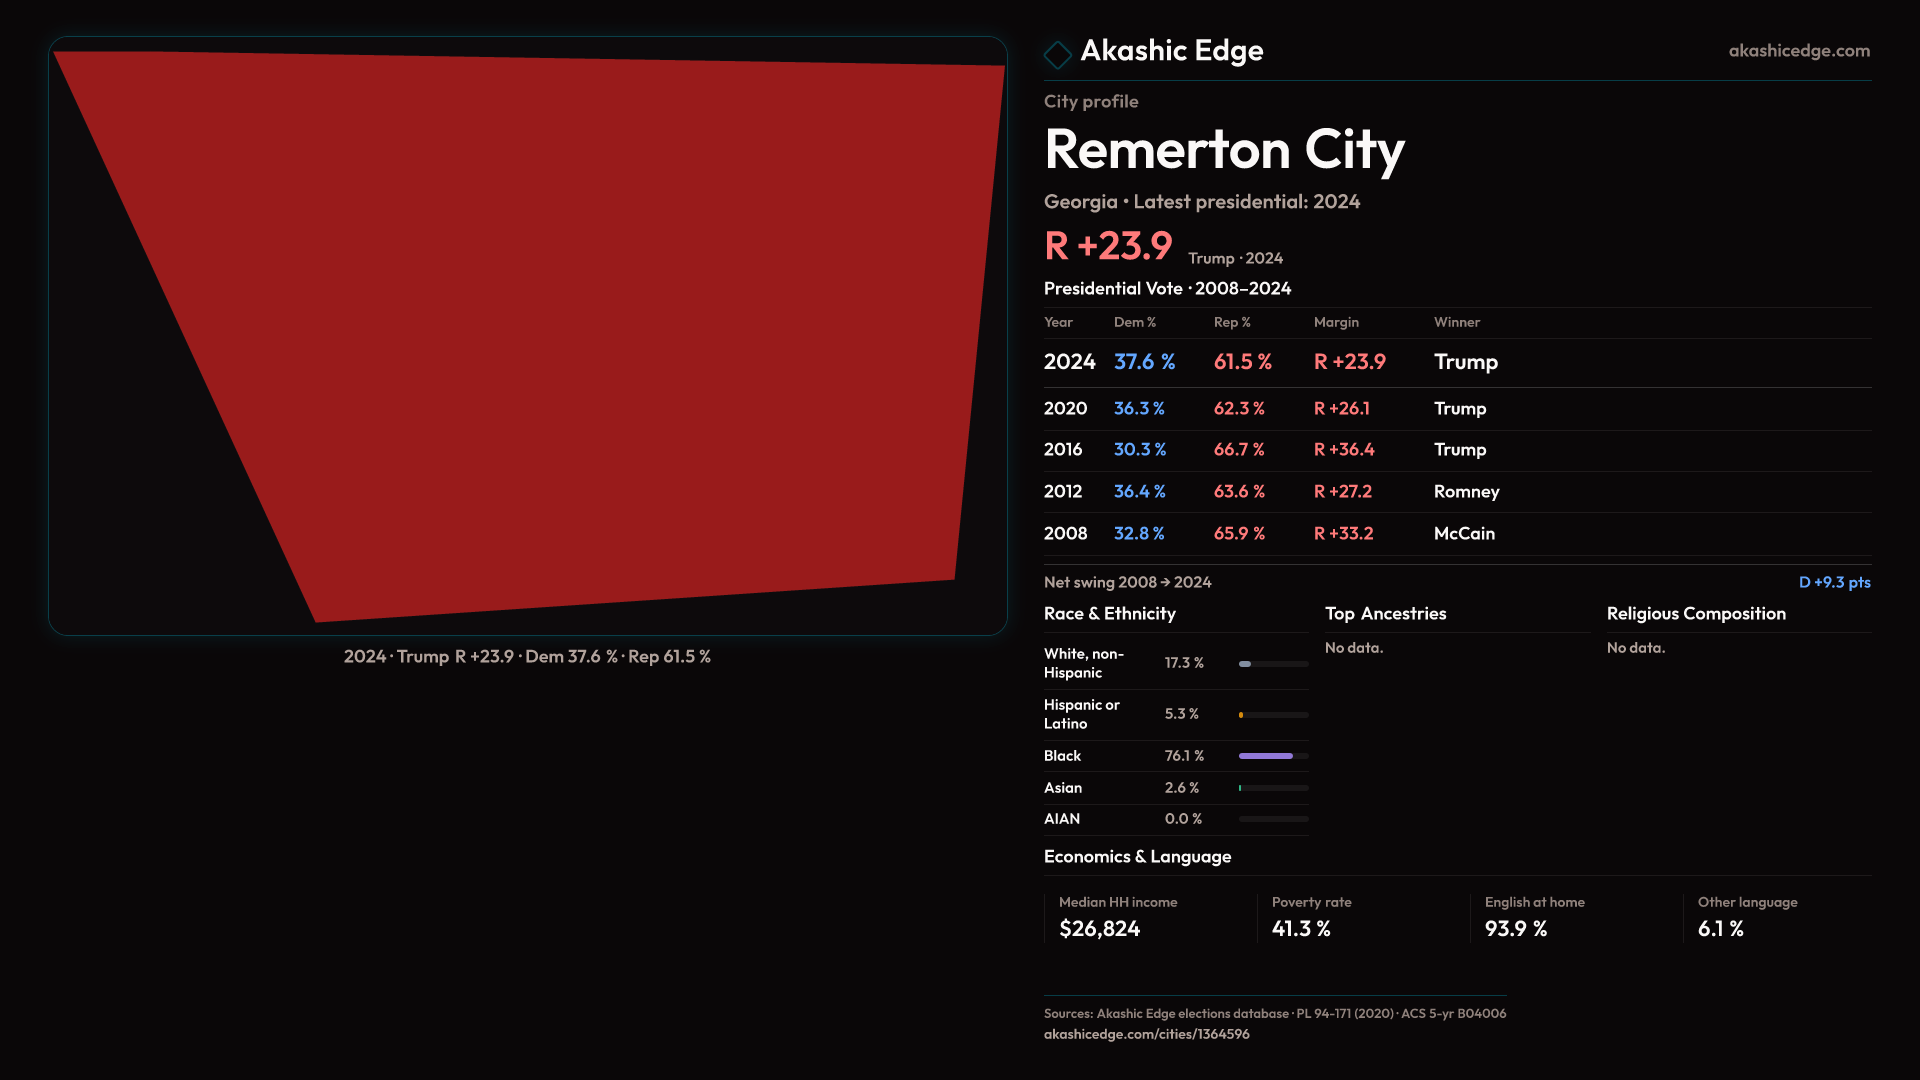
Task: Click the Akashic Edge diamond logo icon
Action: coord(1057,54)
